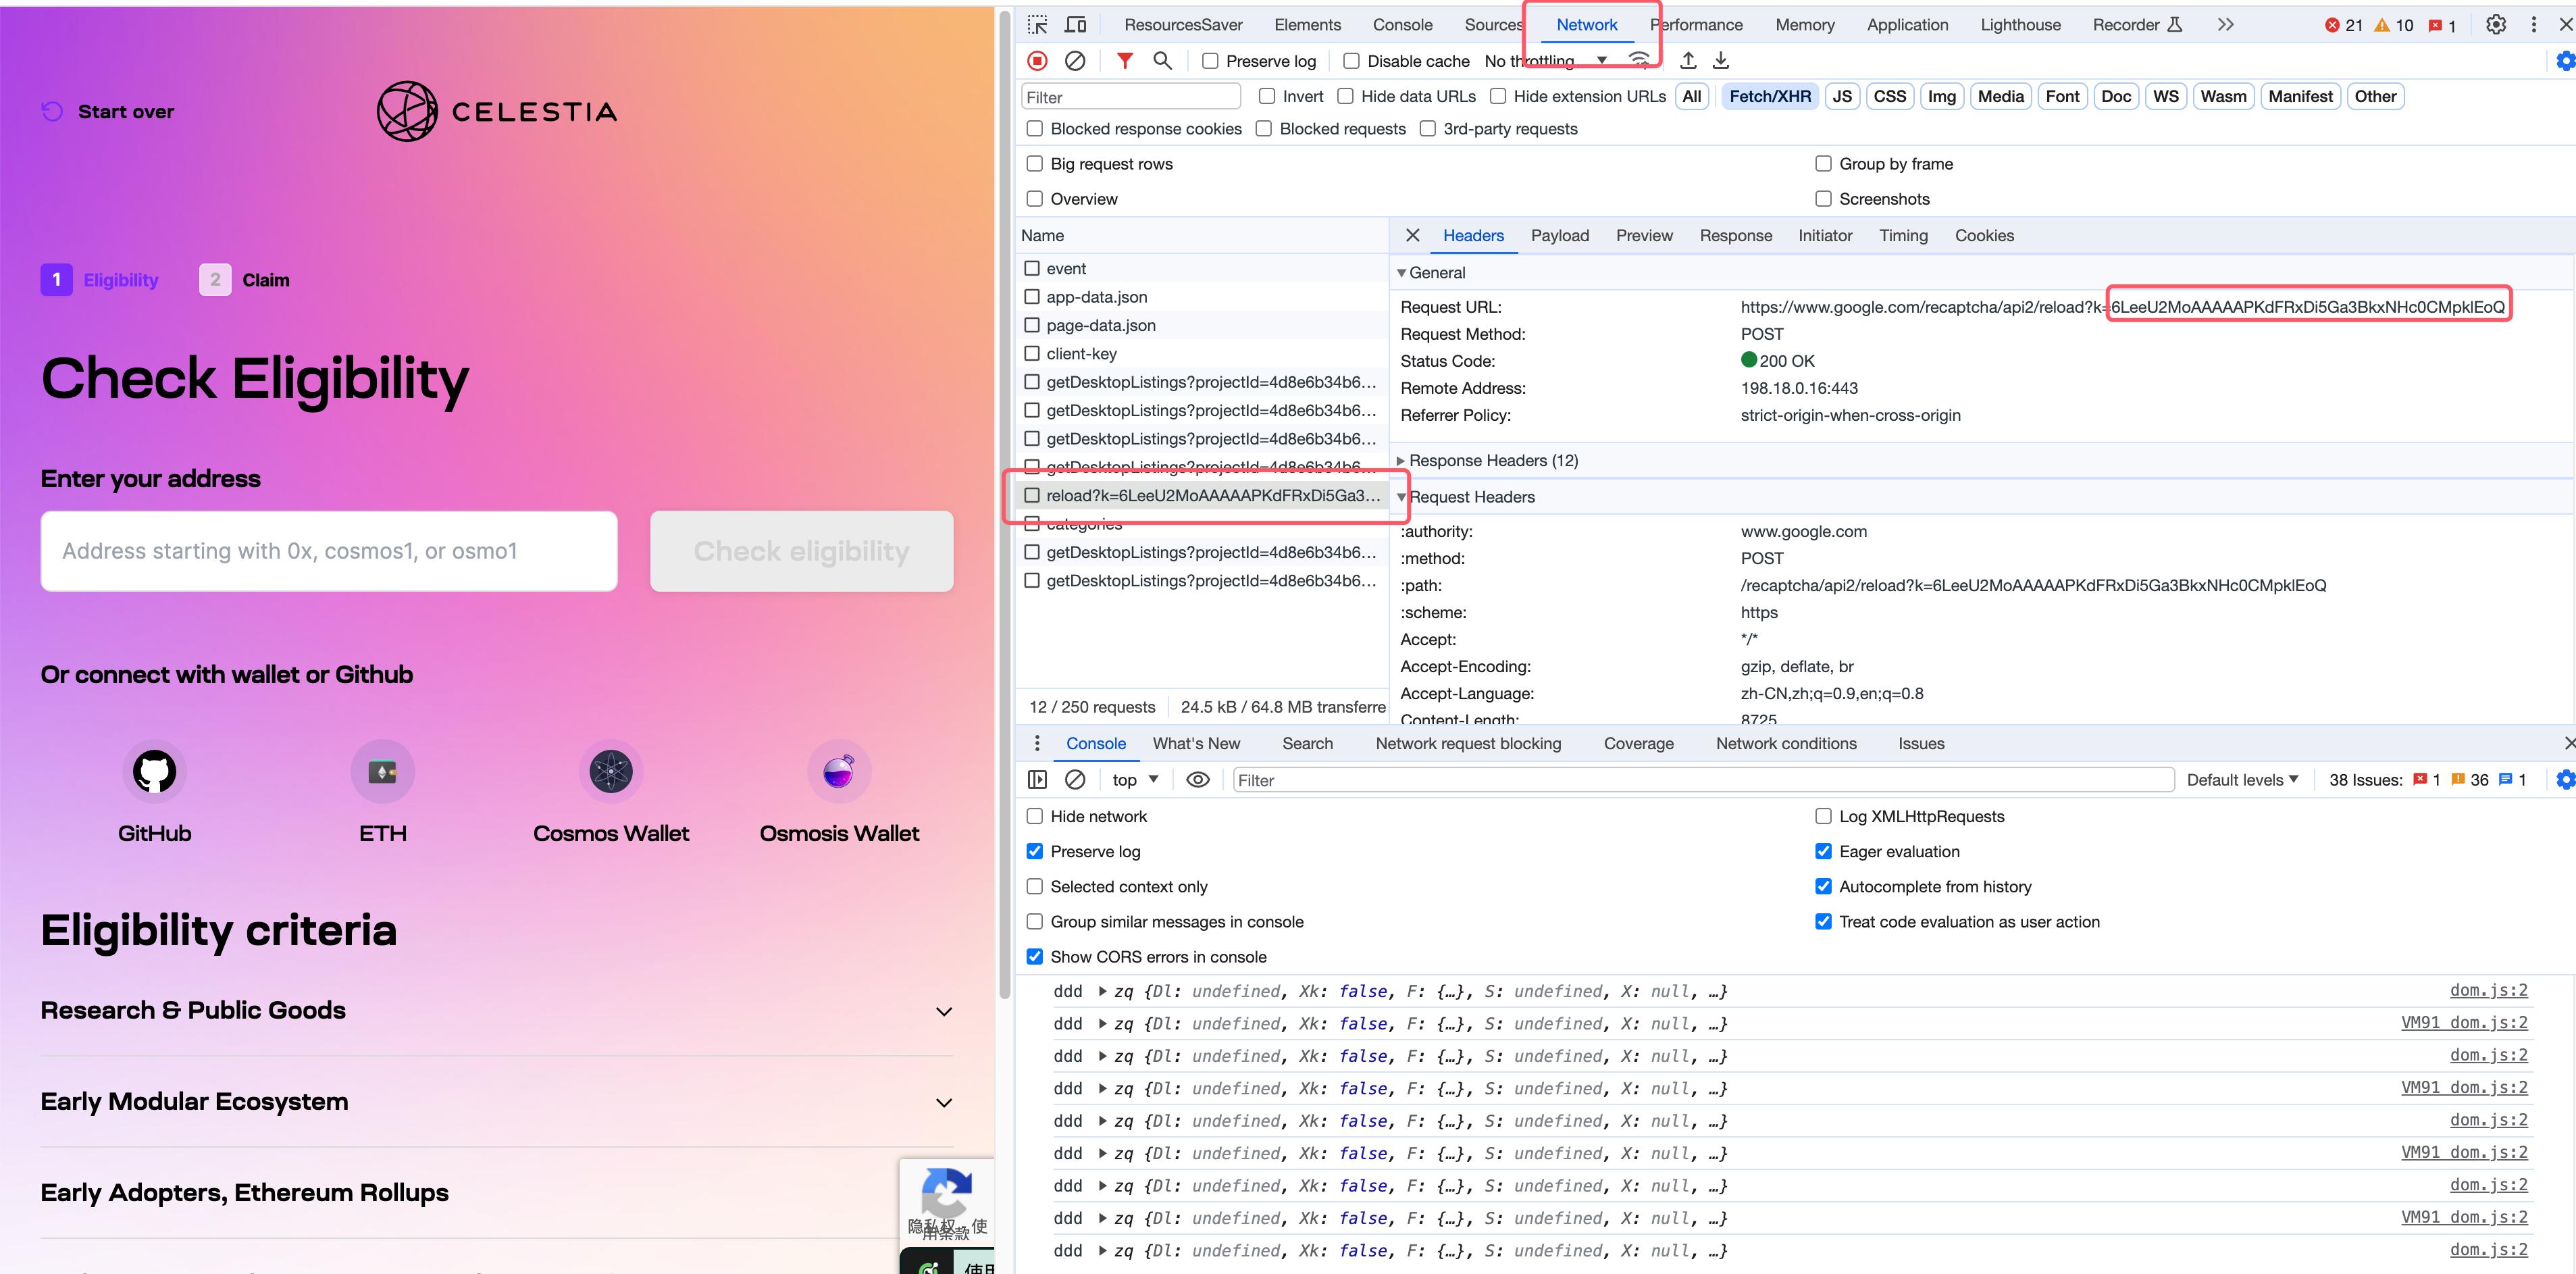Uncheck Show CORS errors in console

[x=1035, y=957]
